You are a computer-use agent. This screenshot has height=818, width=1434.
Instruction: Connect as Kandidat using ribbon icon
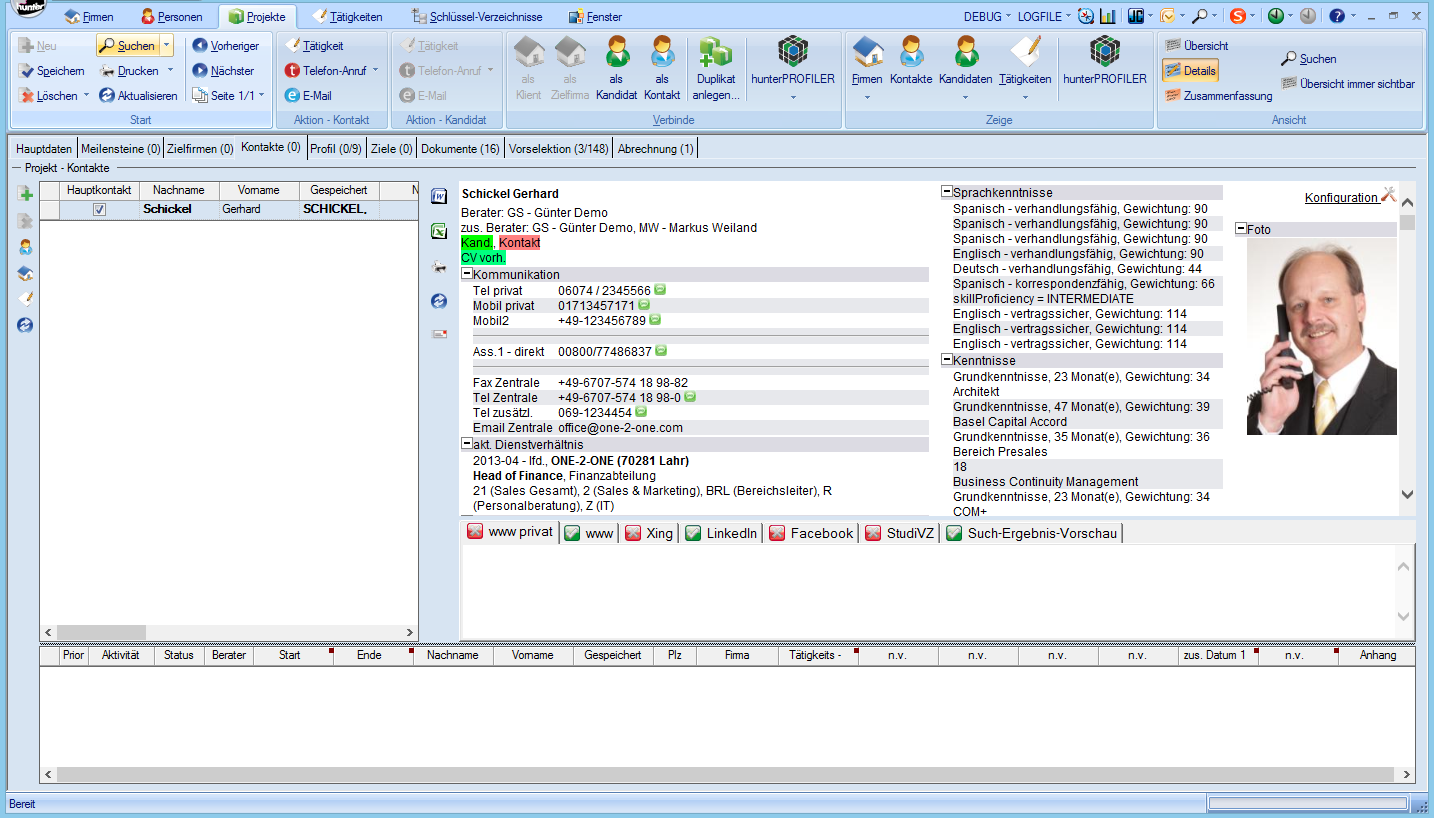click(616, 54)
